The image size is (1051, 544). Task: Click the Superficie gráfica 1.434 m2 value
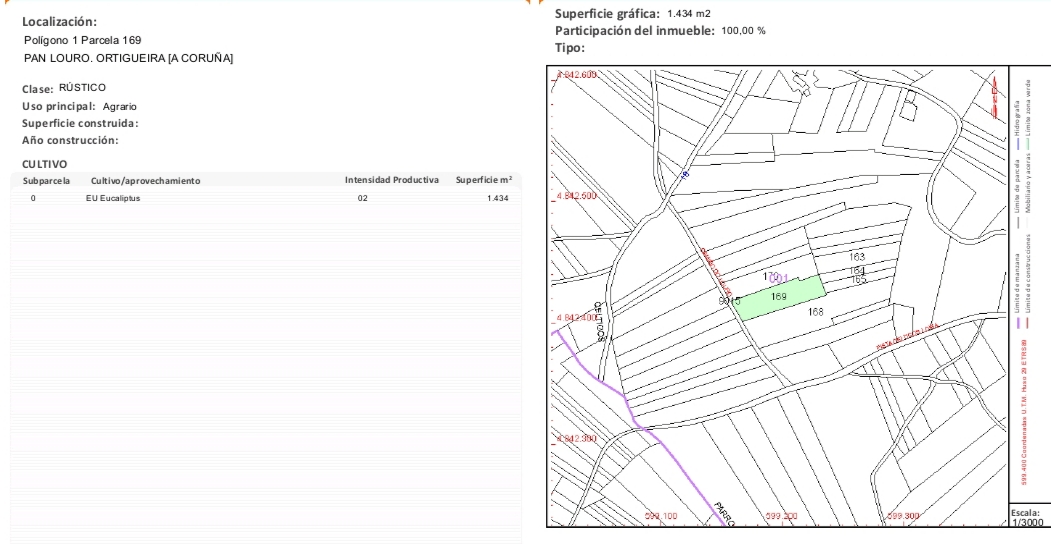pyautogui.click(x=688, y=14)
